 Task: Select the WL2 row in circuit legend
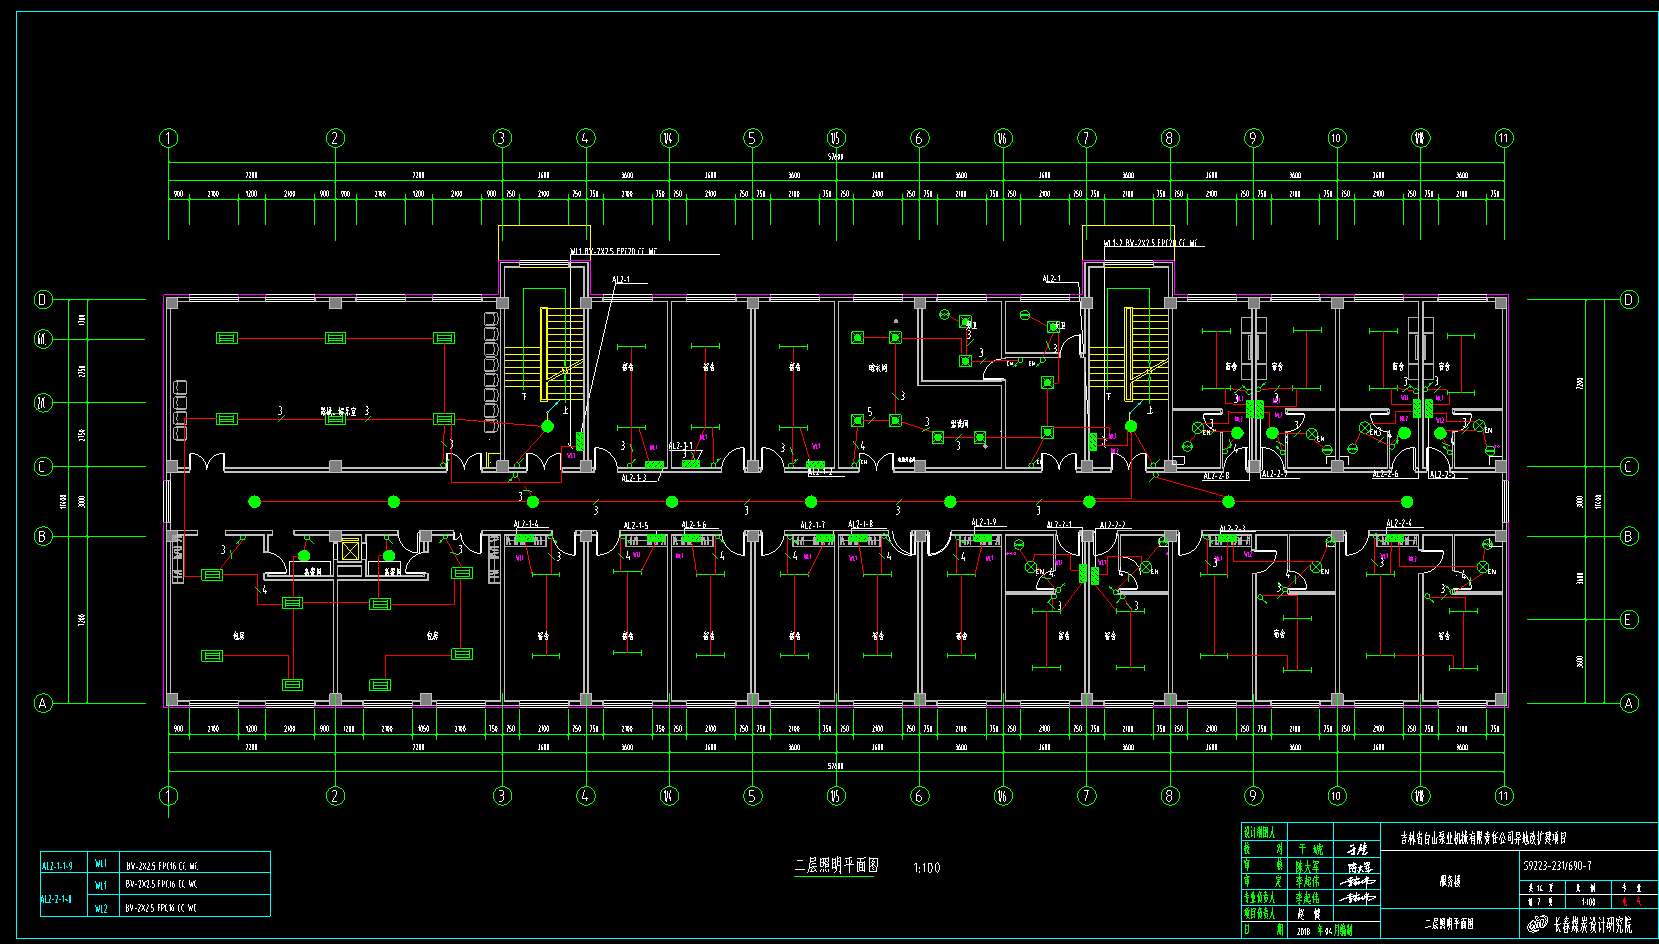click(x=101, y=908)
